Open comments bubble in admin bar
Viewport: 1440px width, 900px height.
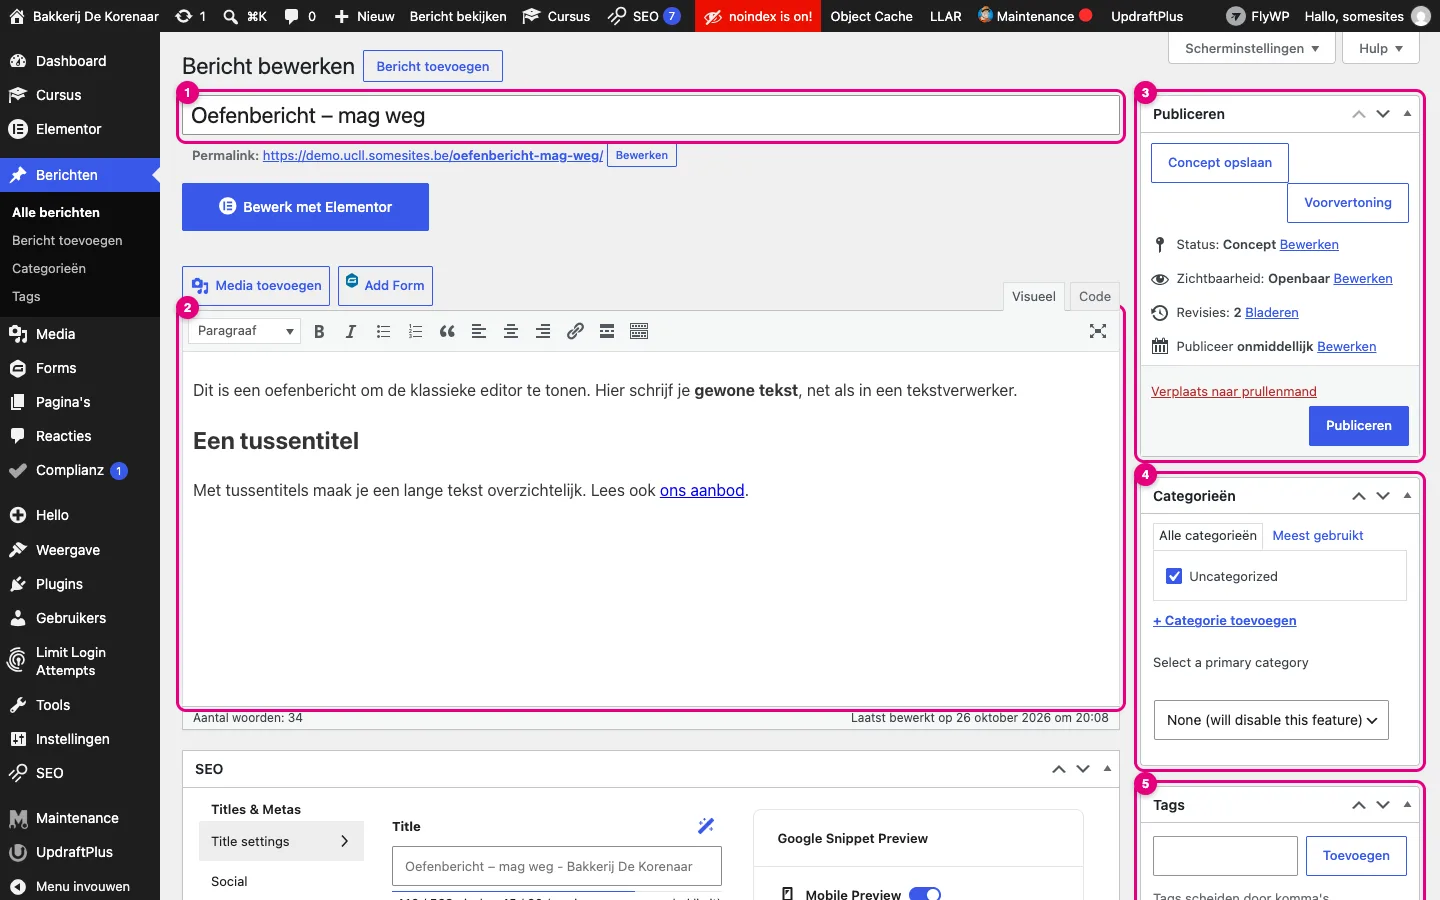pyautogui.click(x=300, y=16)
